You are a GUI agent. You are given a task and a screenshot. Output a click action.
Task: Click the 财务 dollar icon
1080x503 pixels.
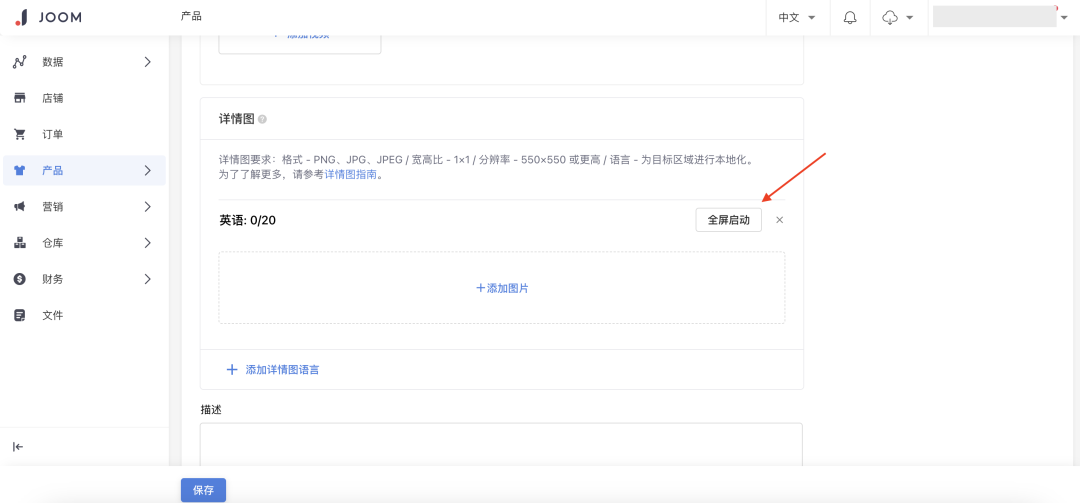19,279
